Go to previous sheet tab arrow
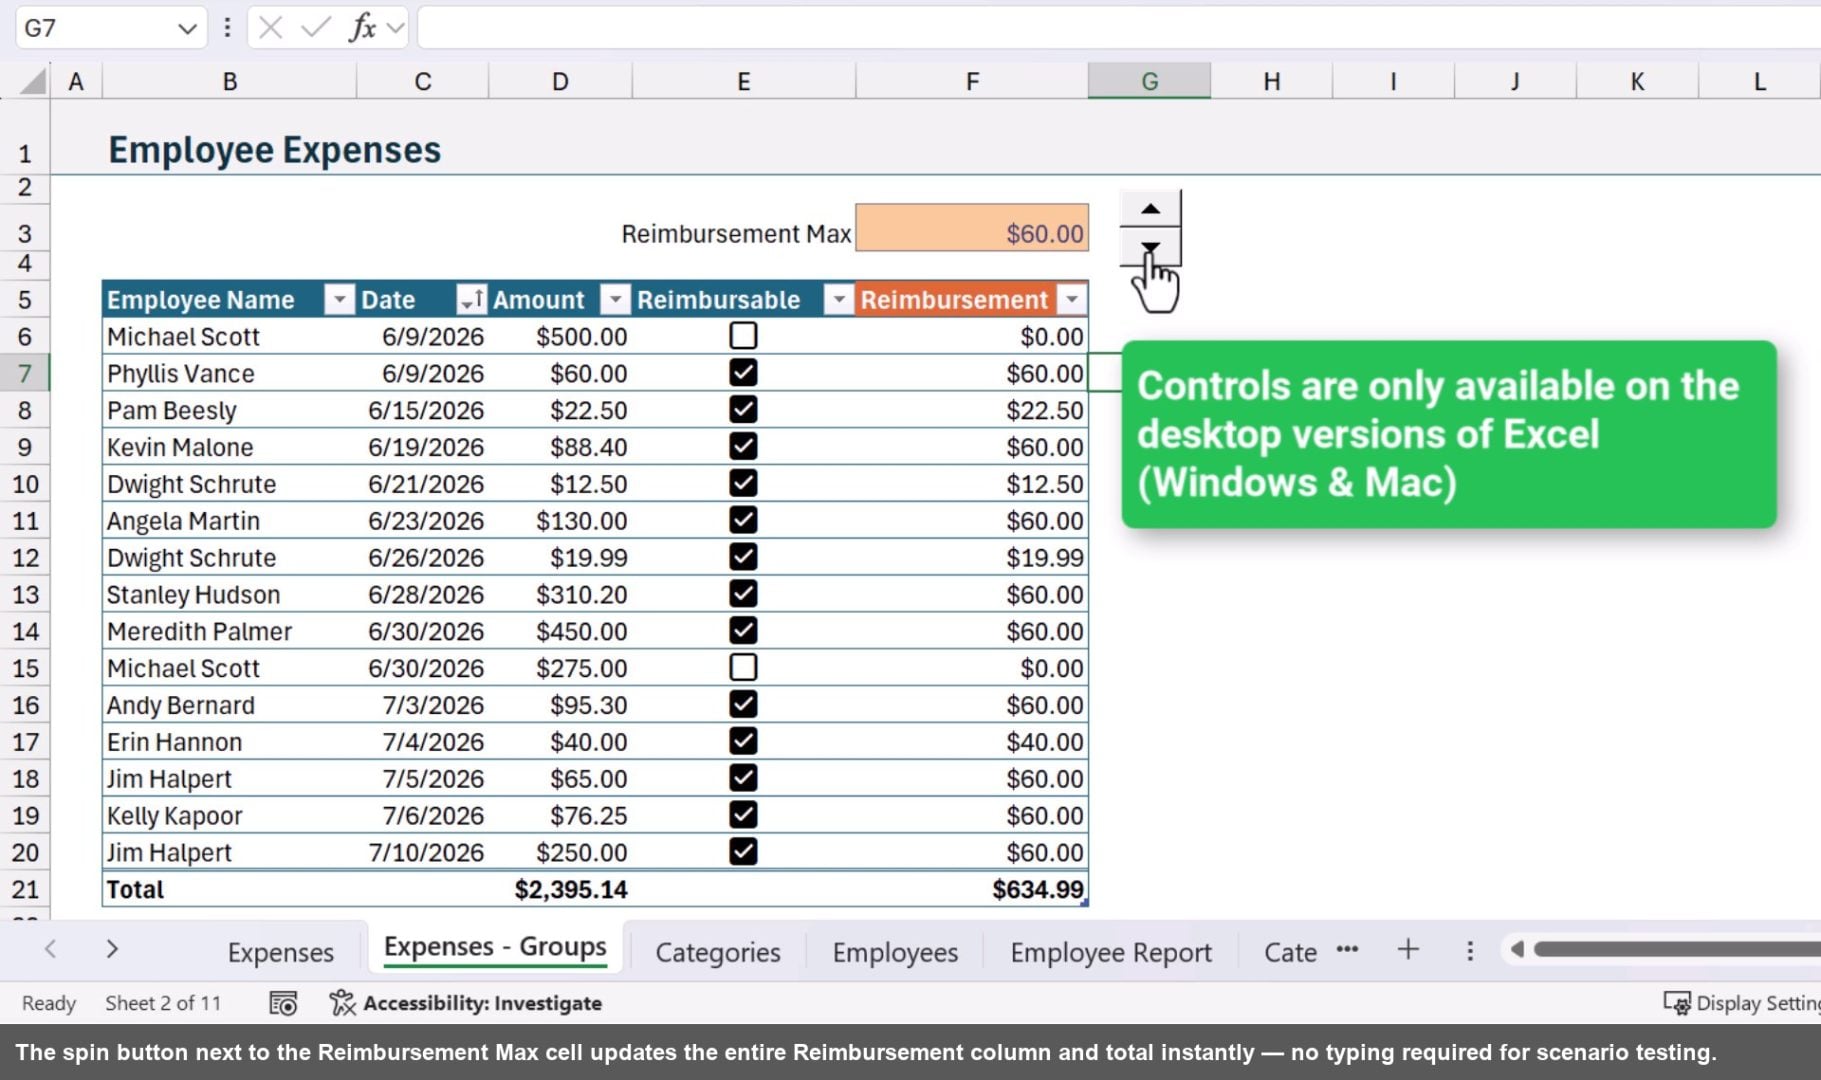The image size is (1821, 1080). (x=50, y=949)
